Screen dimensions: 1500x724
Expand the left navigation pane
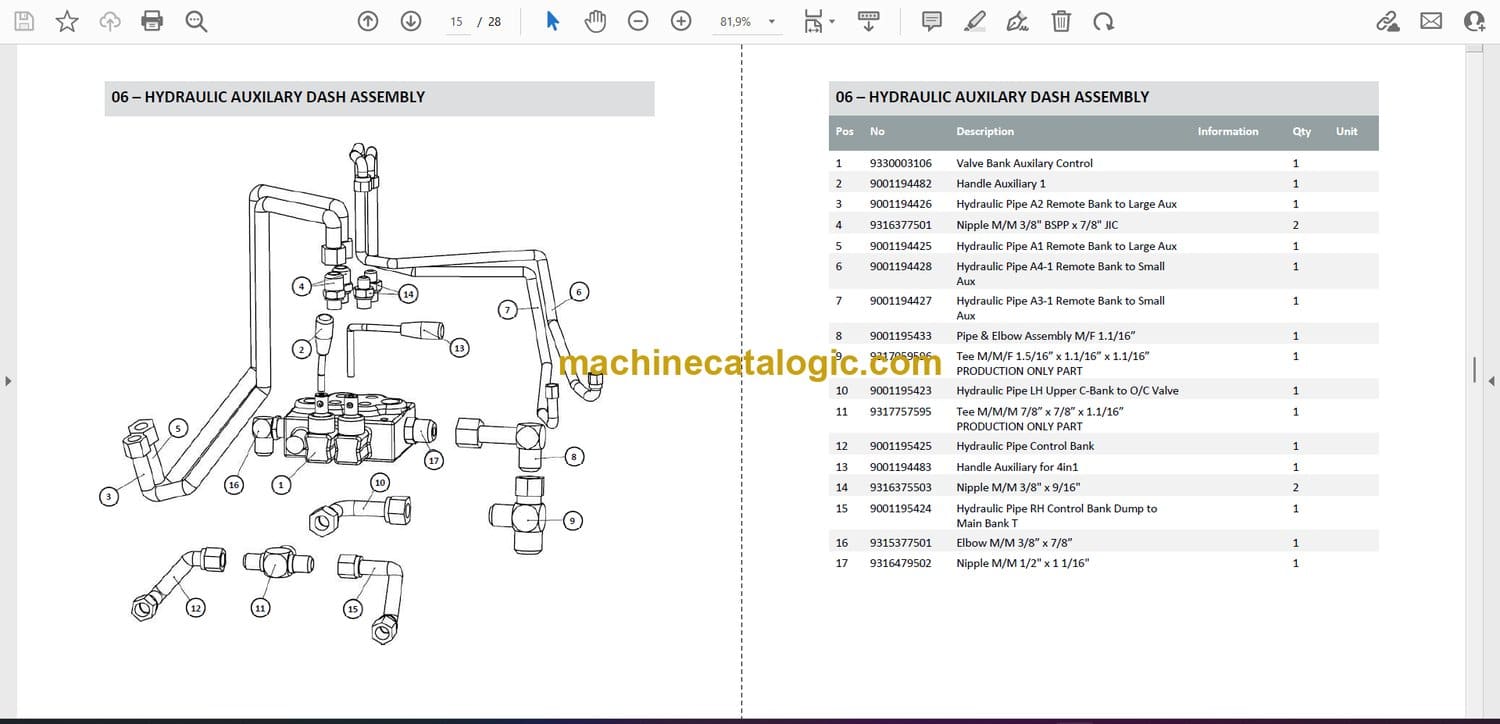tap(8, 381)
